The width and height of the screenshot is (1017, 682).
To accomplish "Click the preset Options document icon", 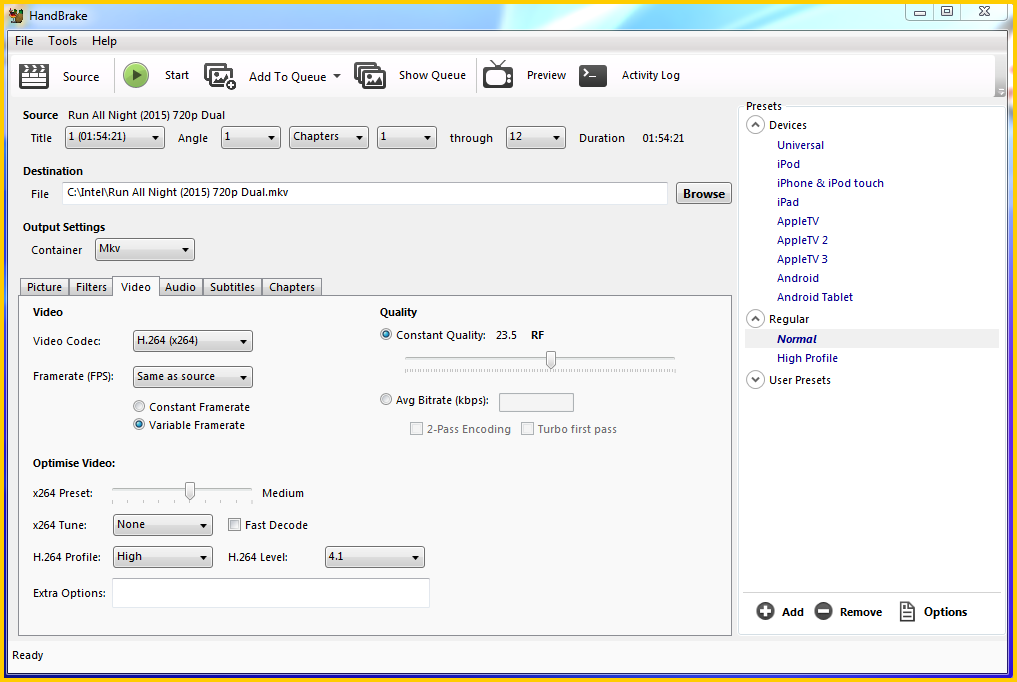I will 907,611.
